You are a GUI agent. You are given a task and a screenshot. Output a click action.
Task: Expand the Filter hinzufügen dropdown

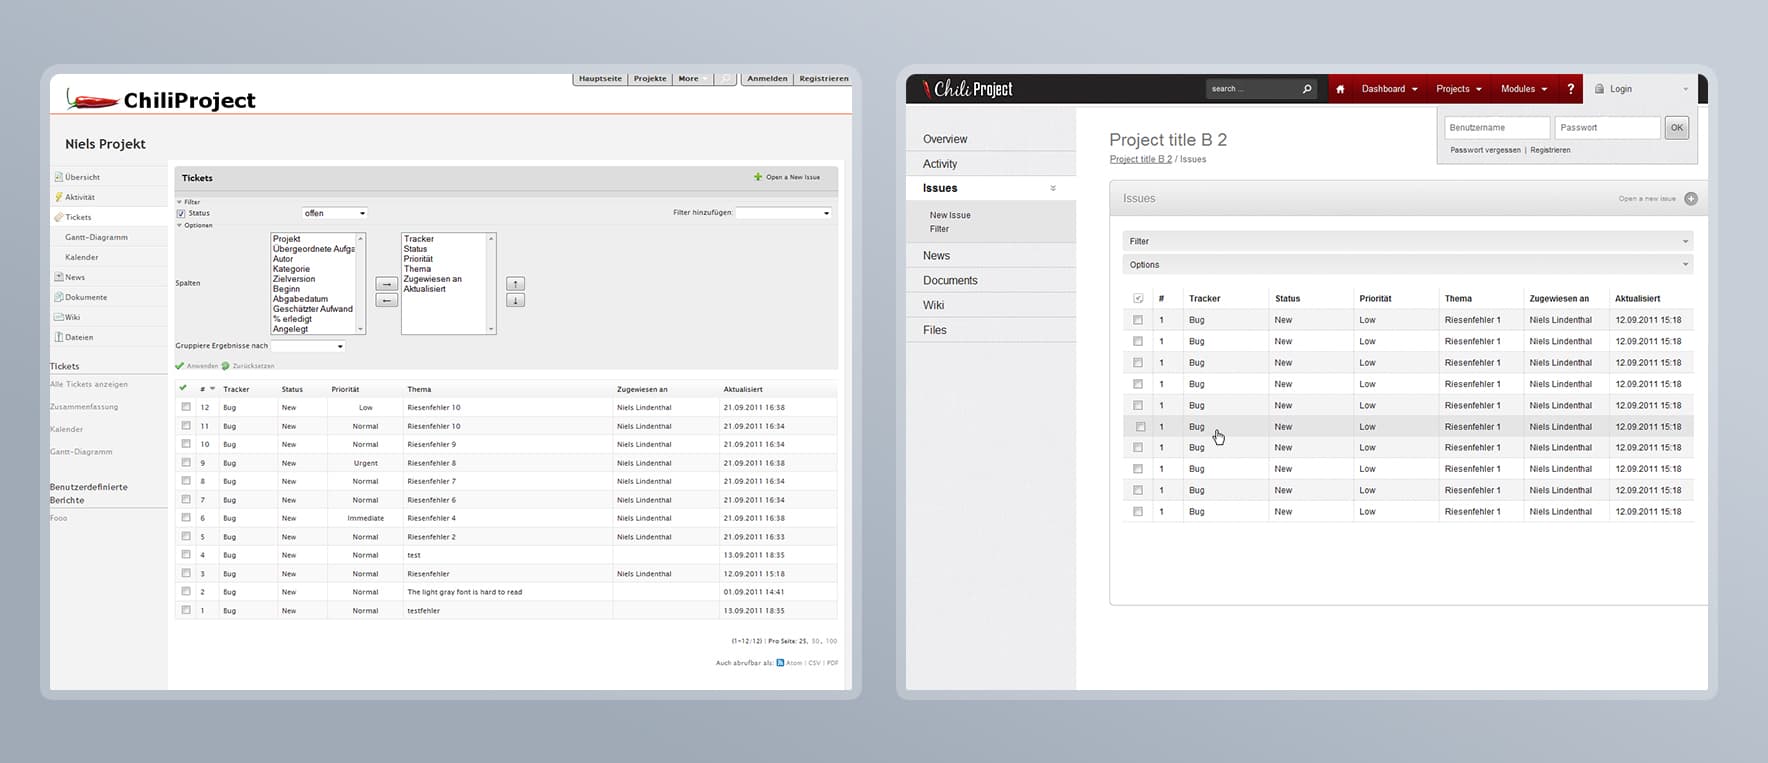pos(783,213)
